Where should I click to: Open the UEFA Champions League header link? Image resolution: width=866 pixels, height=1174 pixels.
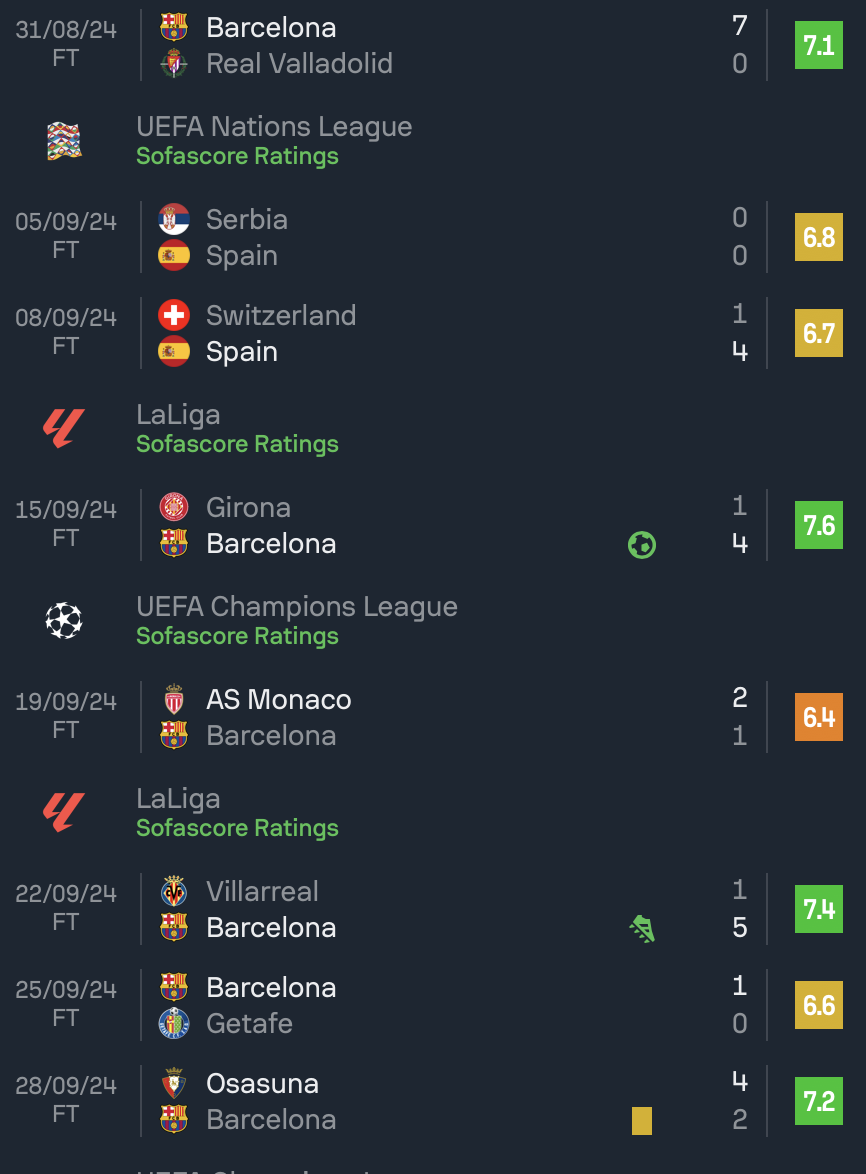(x=296, y=606)
